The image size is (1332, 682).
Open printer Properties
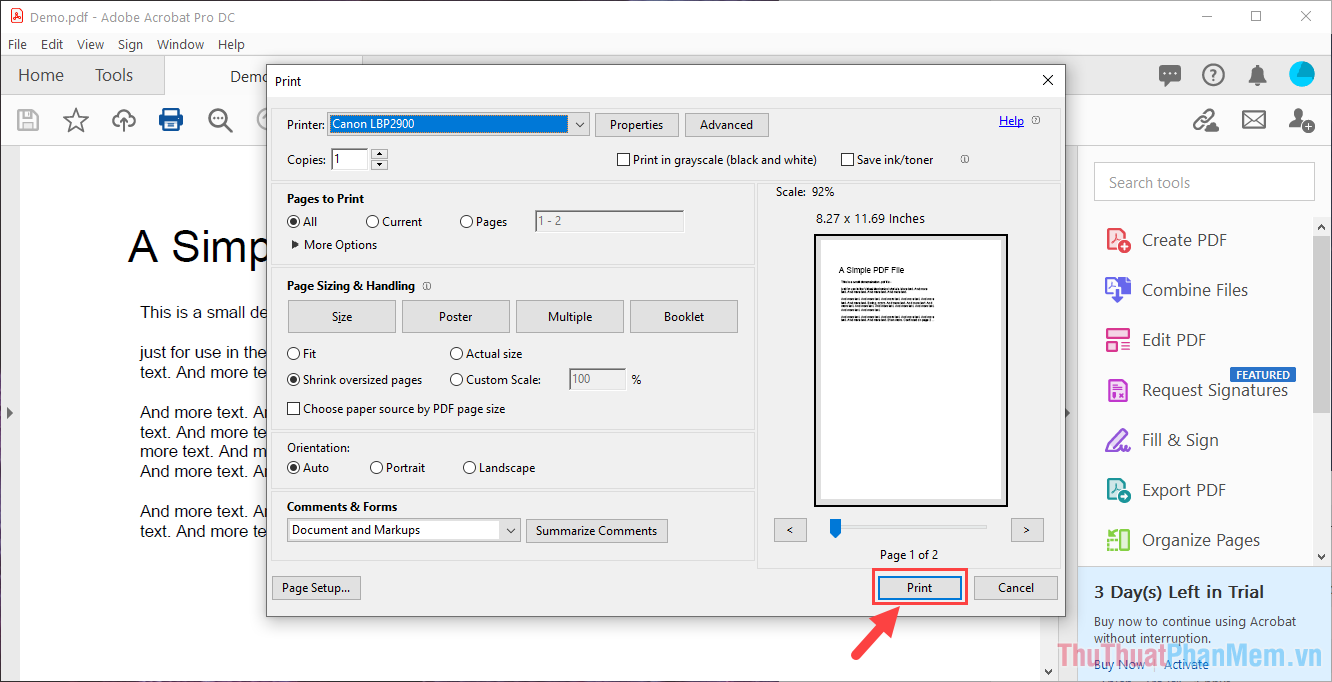637,125
